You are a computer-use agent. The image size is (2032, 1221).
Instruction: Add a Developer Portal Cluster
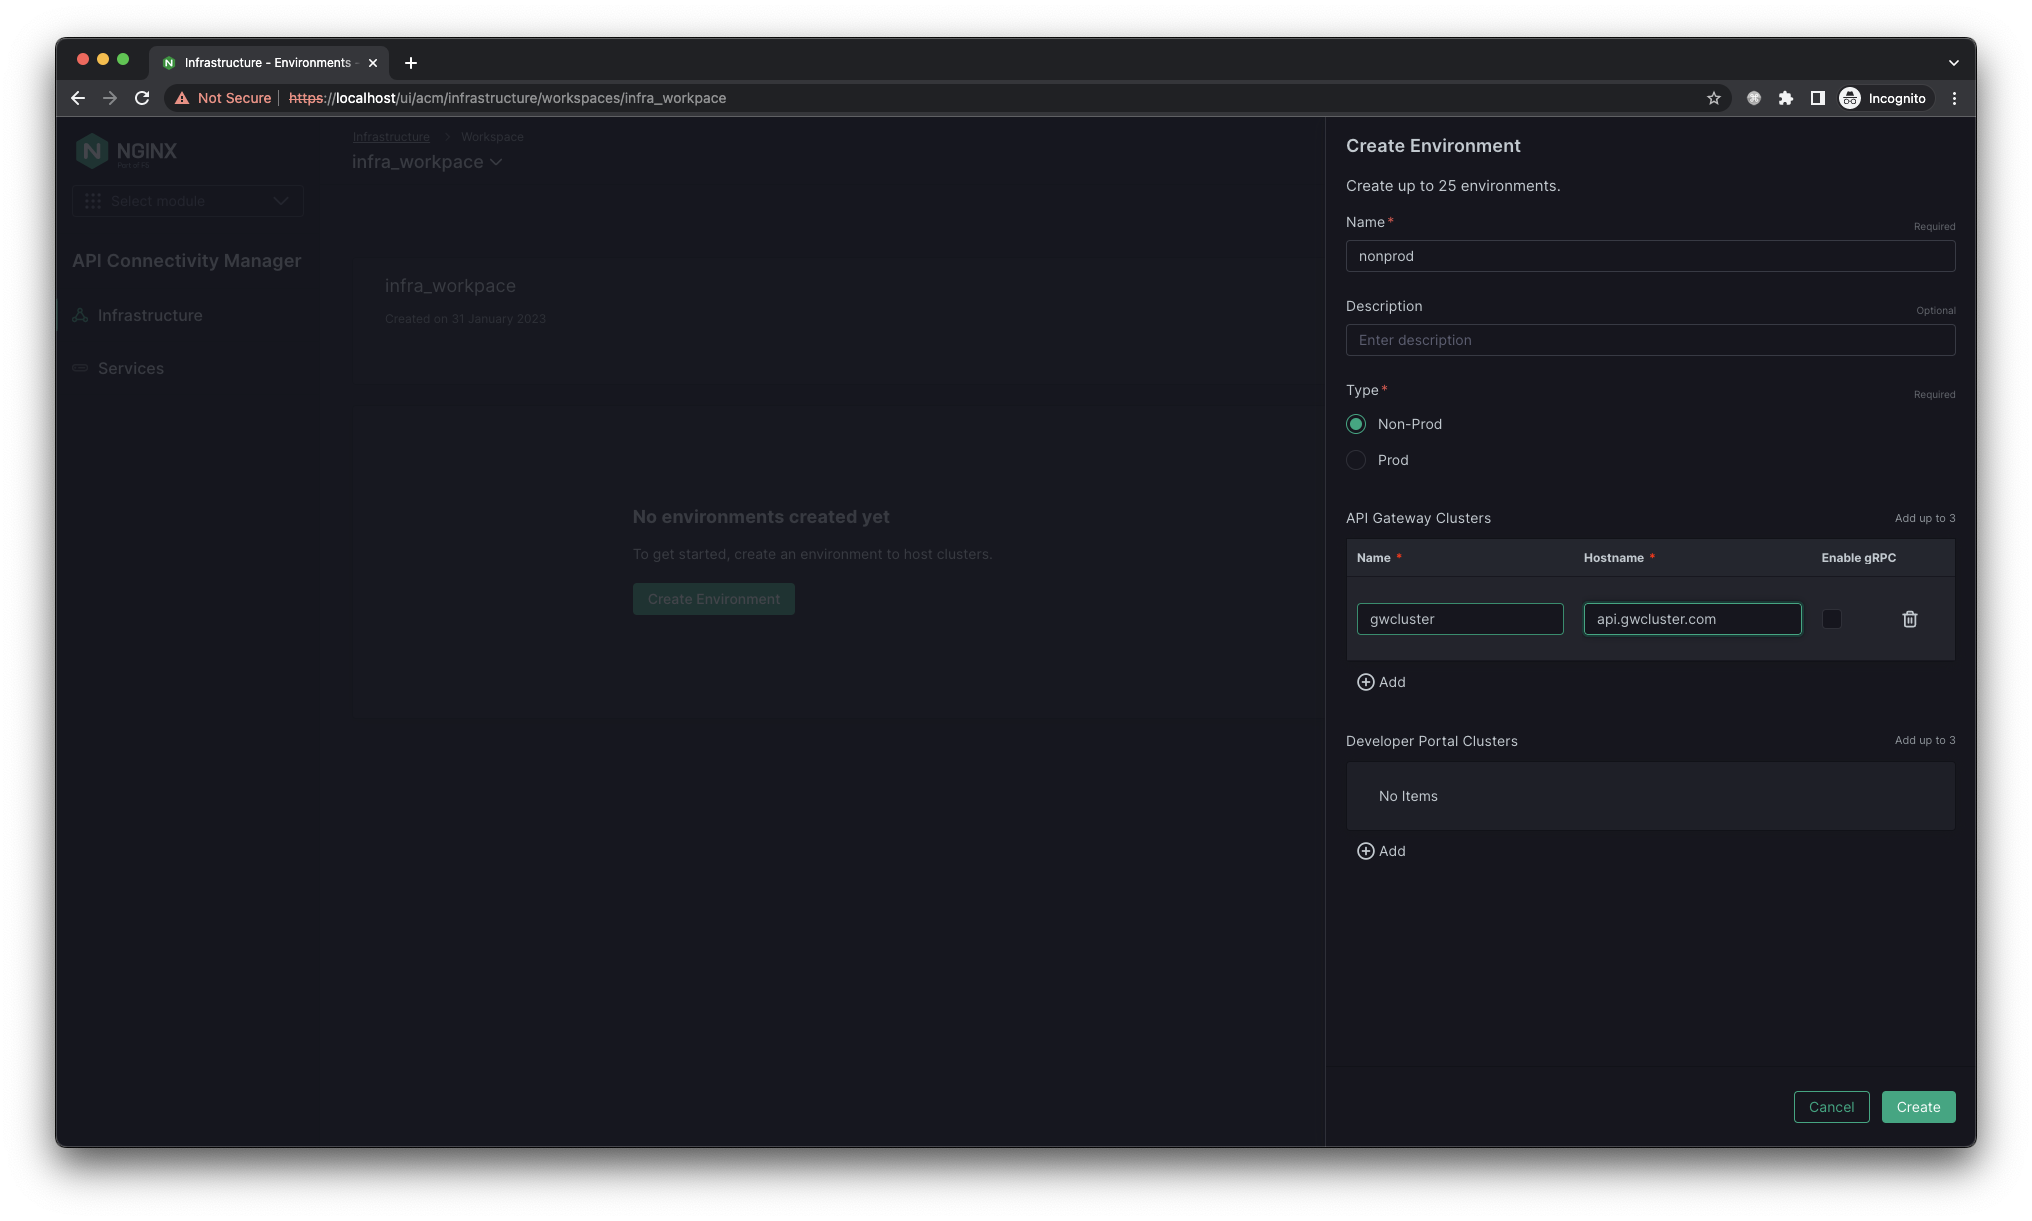(x=1381, y=851)
